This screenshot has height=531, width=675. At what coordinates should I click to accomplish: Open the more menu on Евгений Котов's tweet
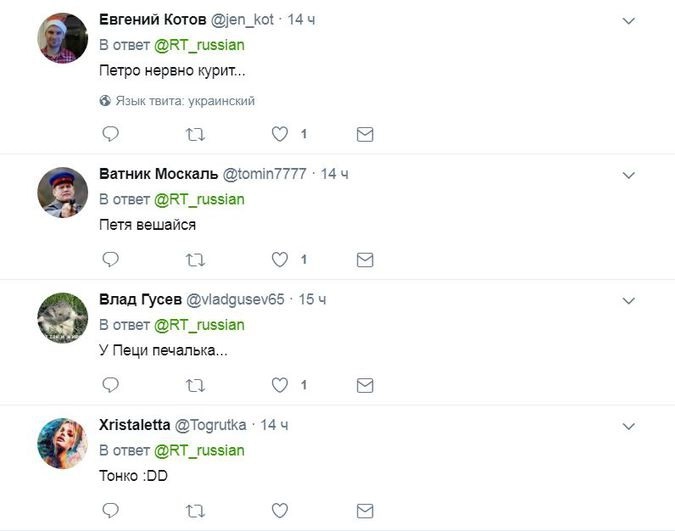click(629, 21)
